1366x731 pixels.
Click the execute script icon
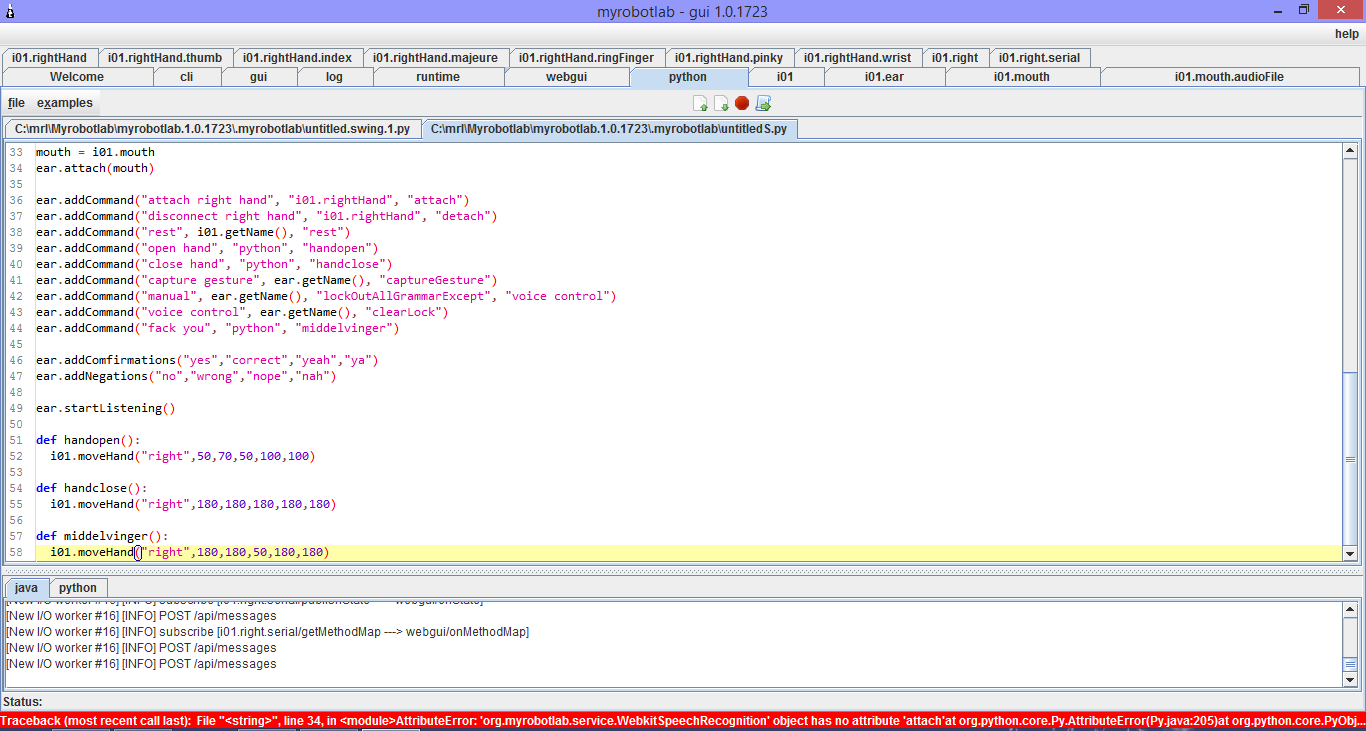click(x=763, y=103)
